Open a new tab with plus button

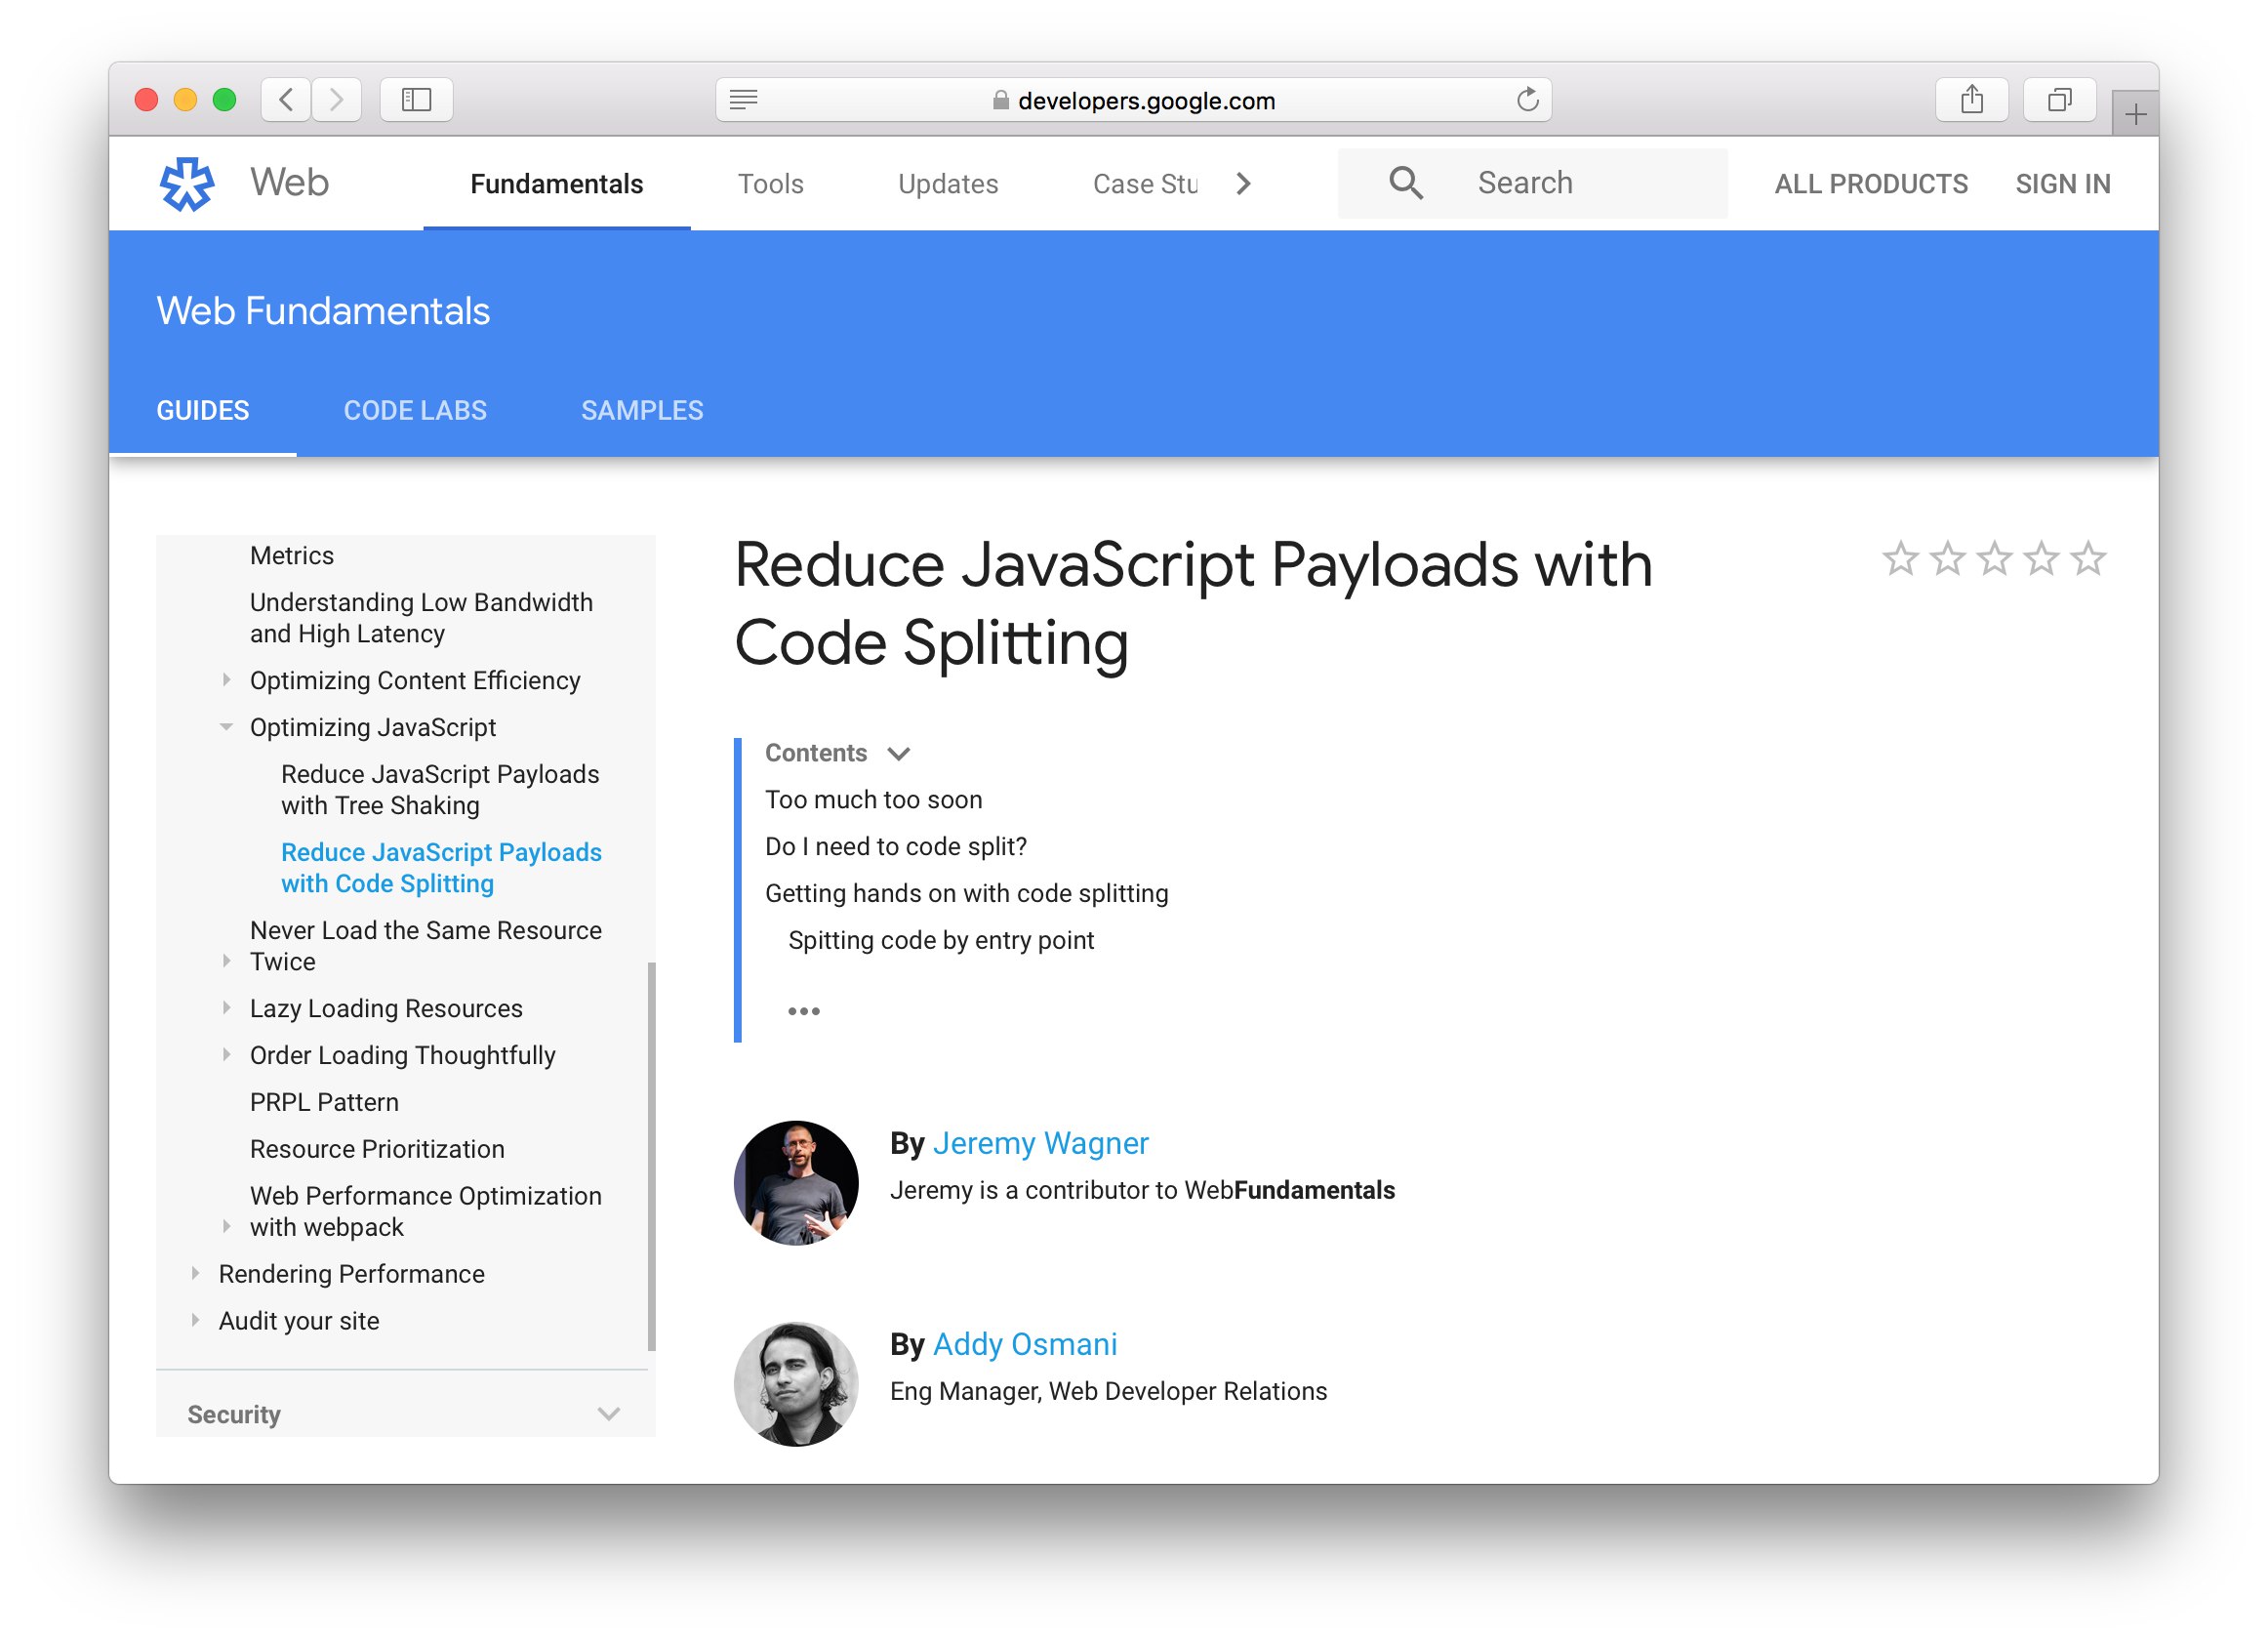tap(2135, 114)
